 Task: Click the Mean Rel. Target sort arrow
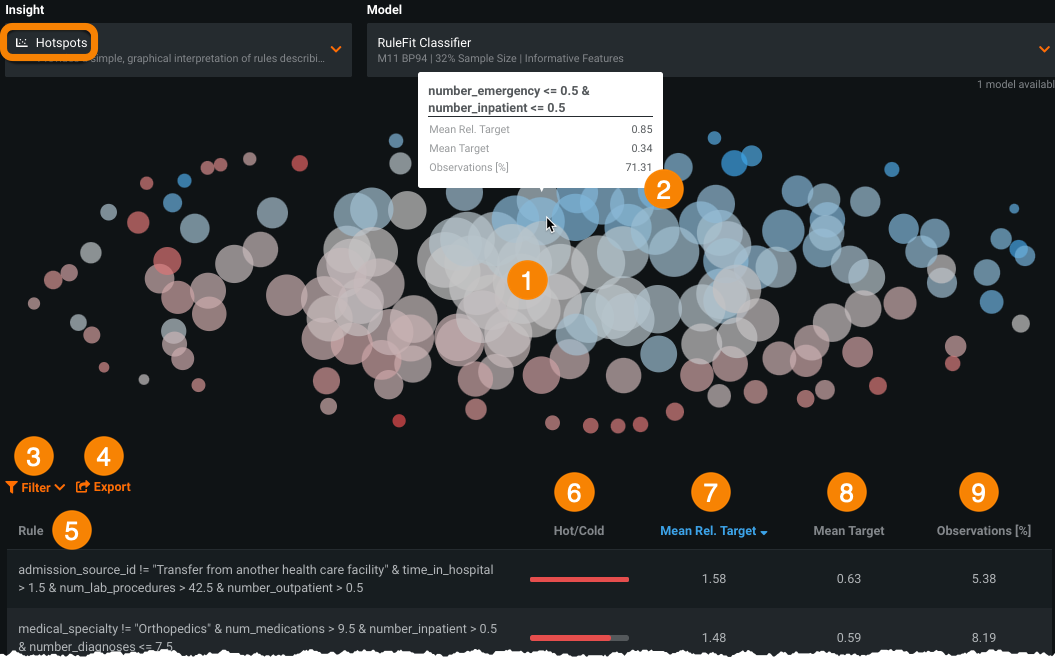click(764, 533)
